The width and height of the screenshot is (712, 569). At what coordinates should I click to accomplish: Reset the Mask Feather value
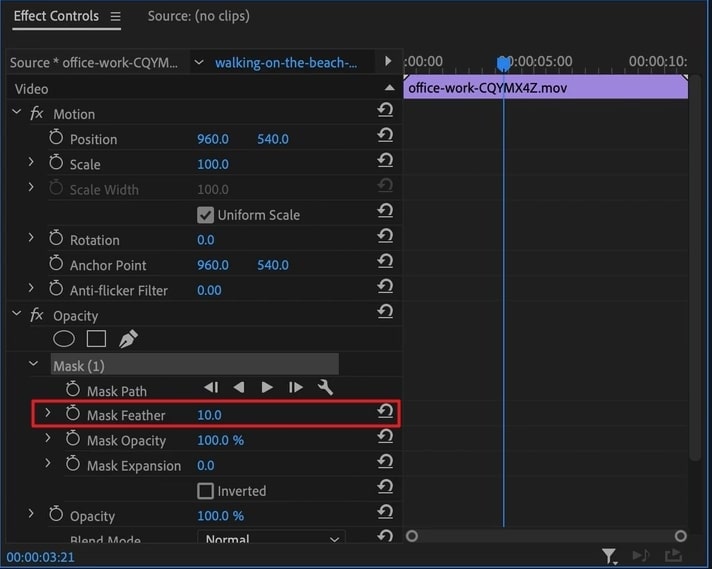(x=385, y=411)
